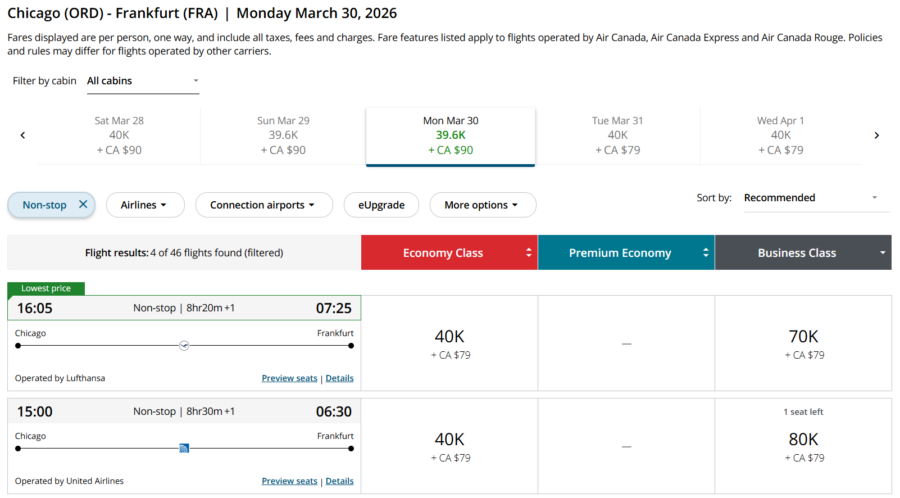Sort by Premium Economy column arrows
Screen dimensions: 900x498
(705, 252)
